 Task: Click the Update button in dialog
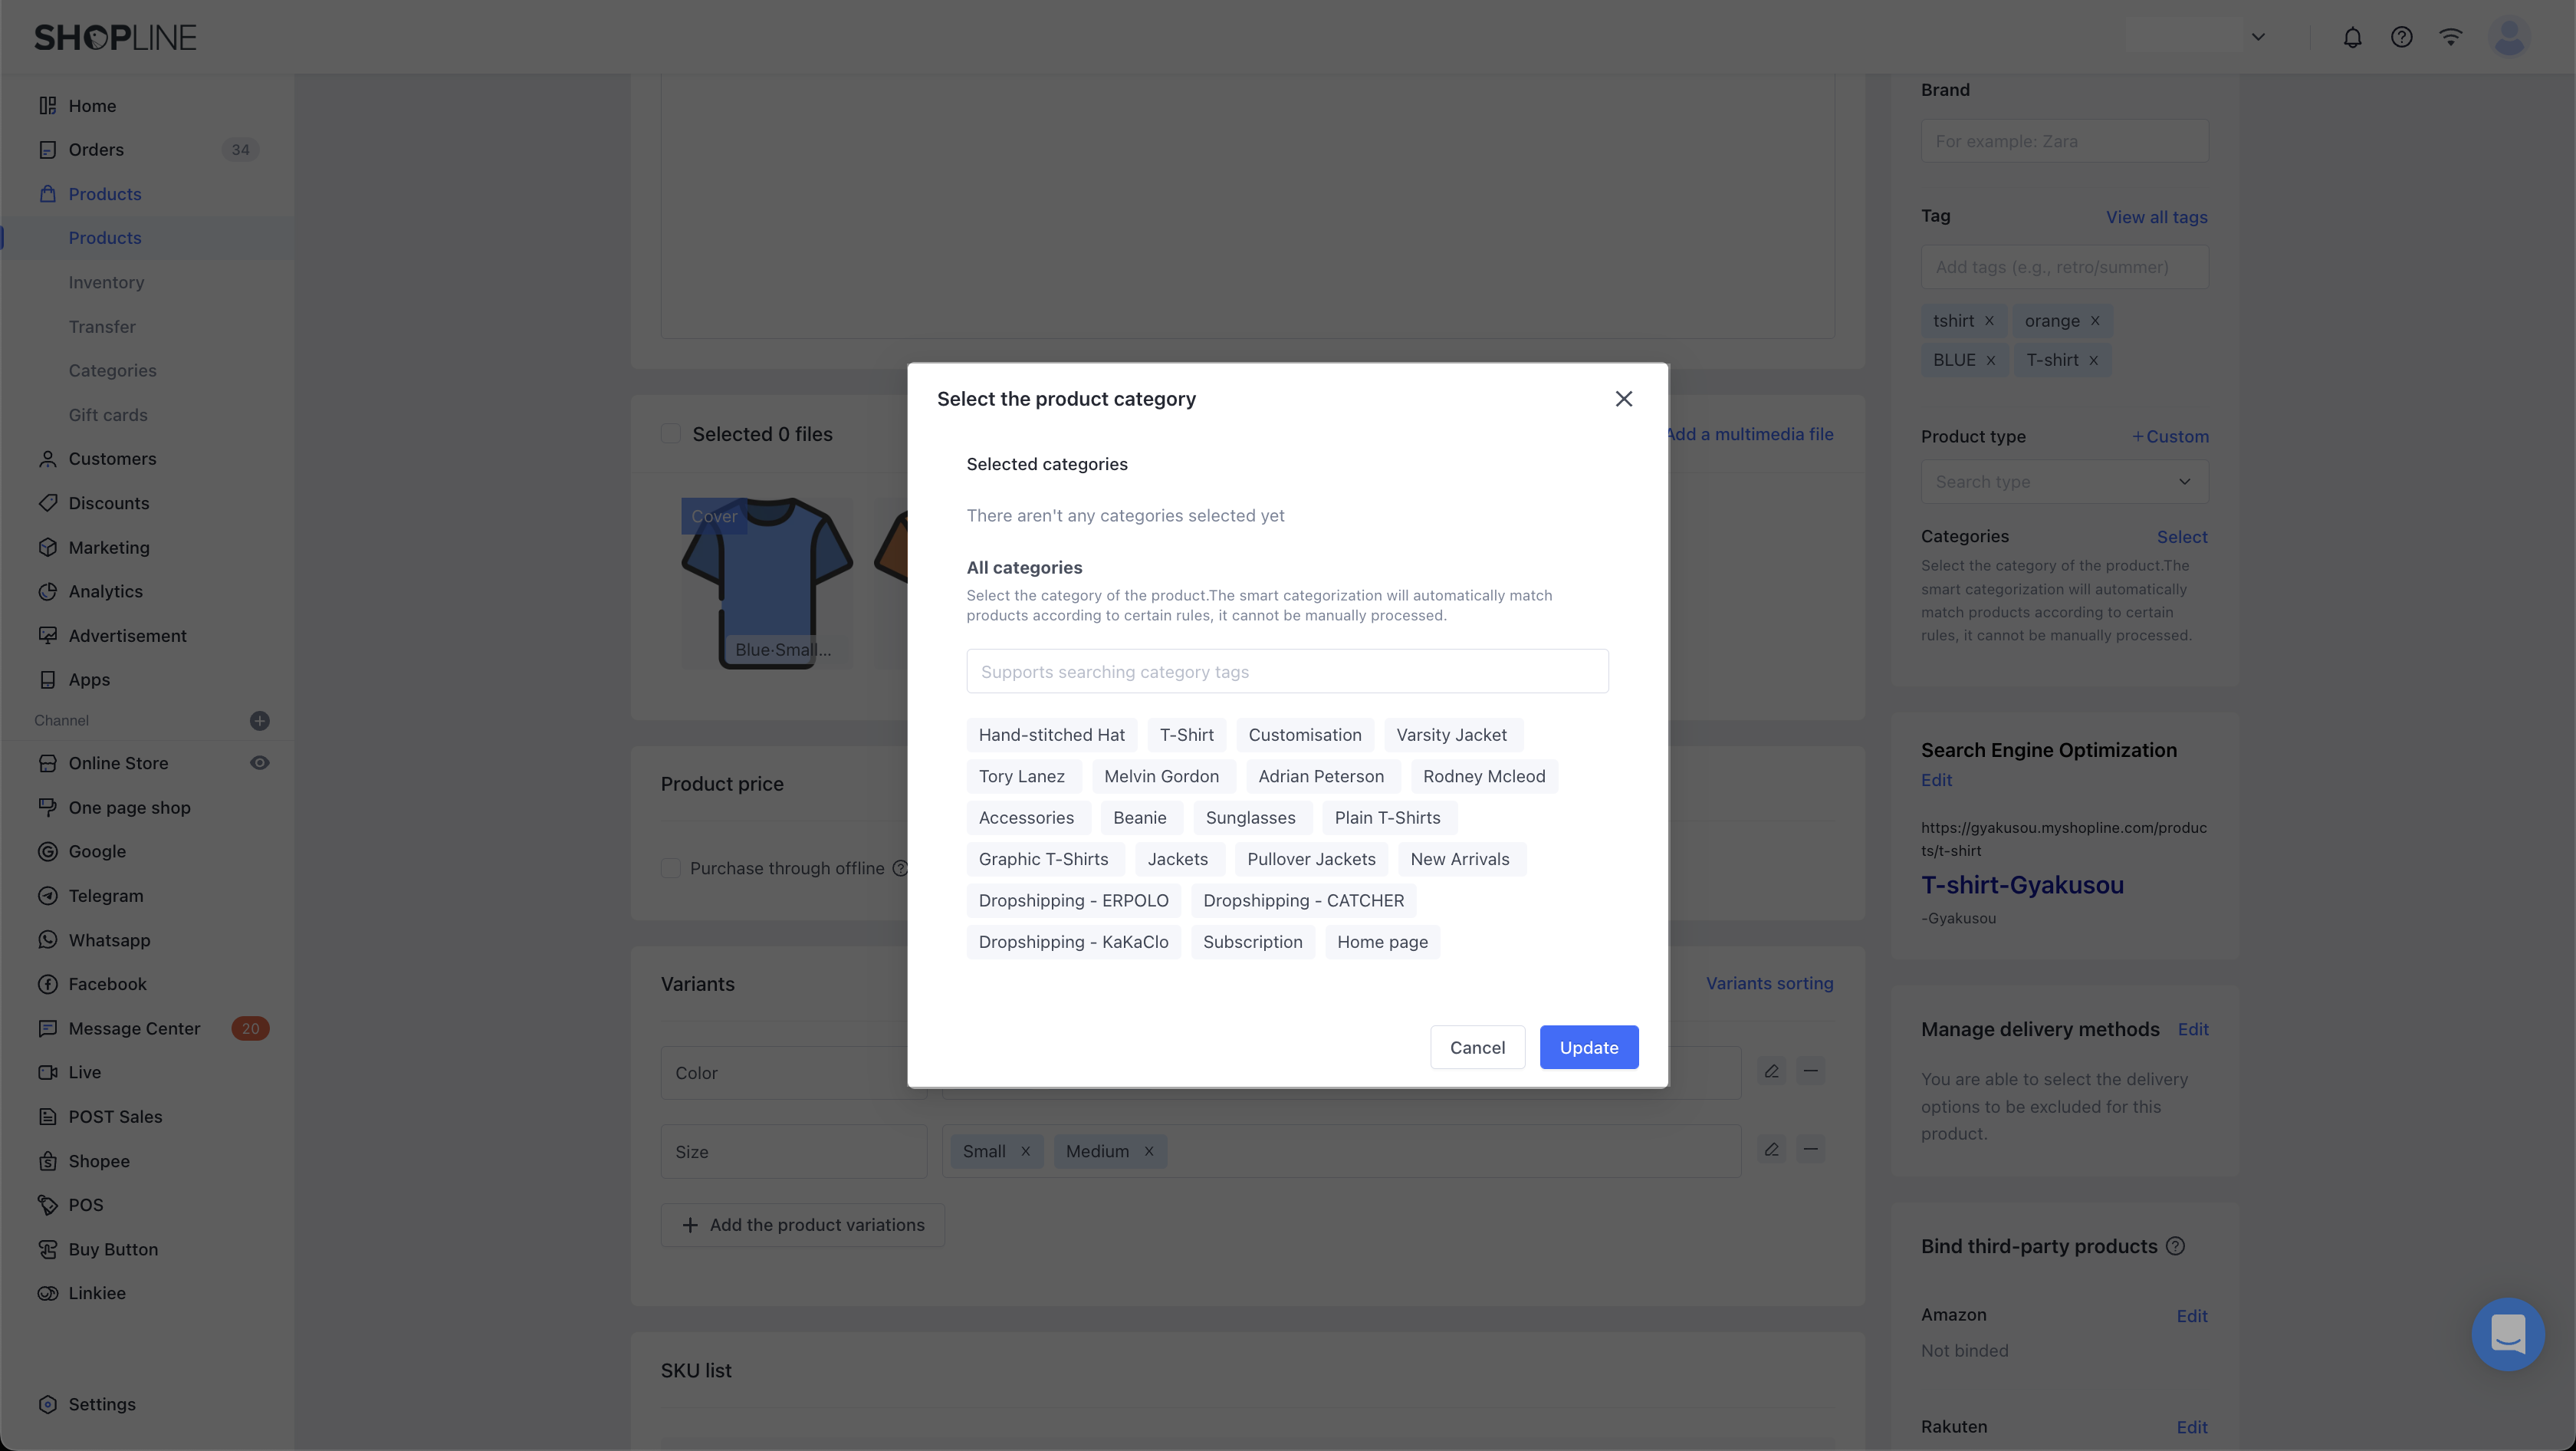(x=1588, y=1047)
